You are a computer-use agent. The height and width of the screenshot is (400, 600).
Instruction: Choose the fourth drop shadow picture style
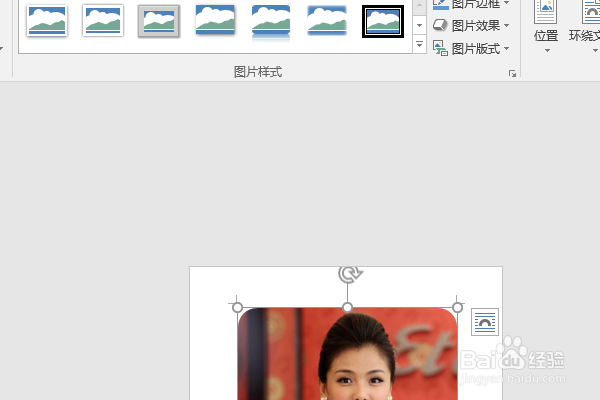point(215,21)
